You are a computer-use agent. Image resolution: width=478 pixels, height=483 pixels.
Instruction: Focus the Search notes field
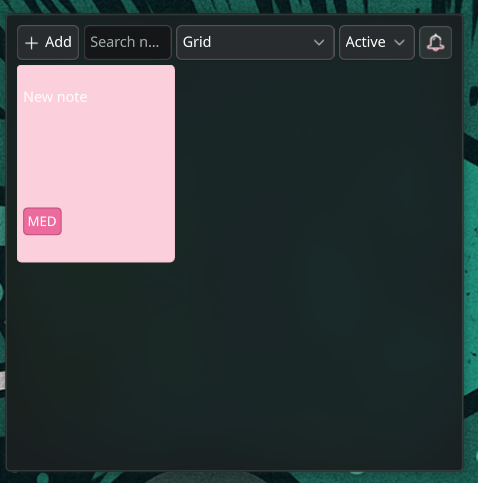point(128,42)
